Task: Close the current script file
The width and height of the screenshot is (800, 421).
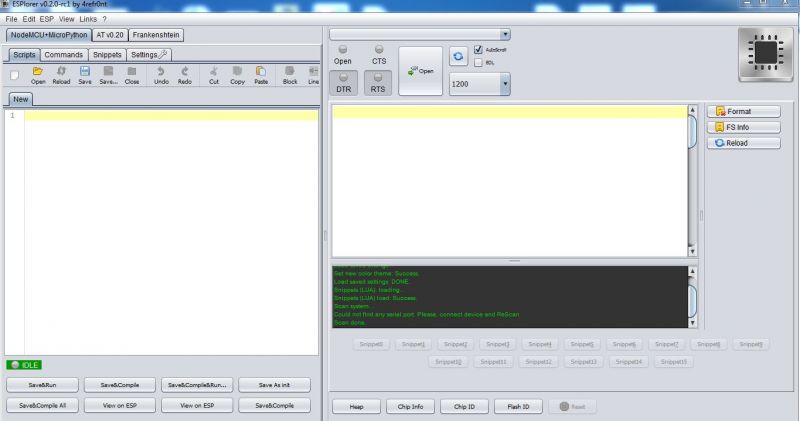Action: pyautogui.click(x=132, y=75)
